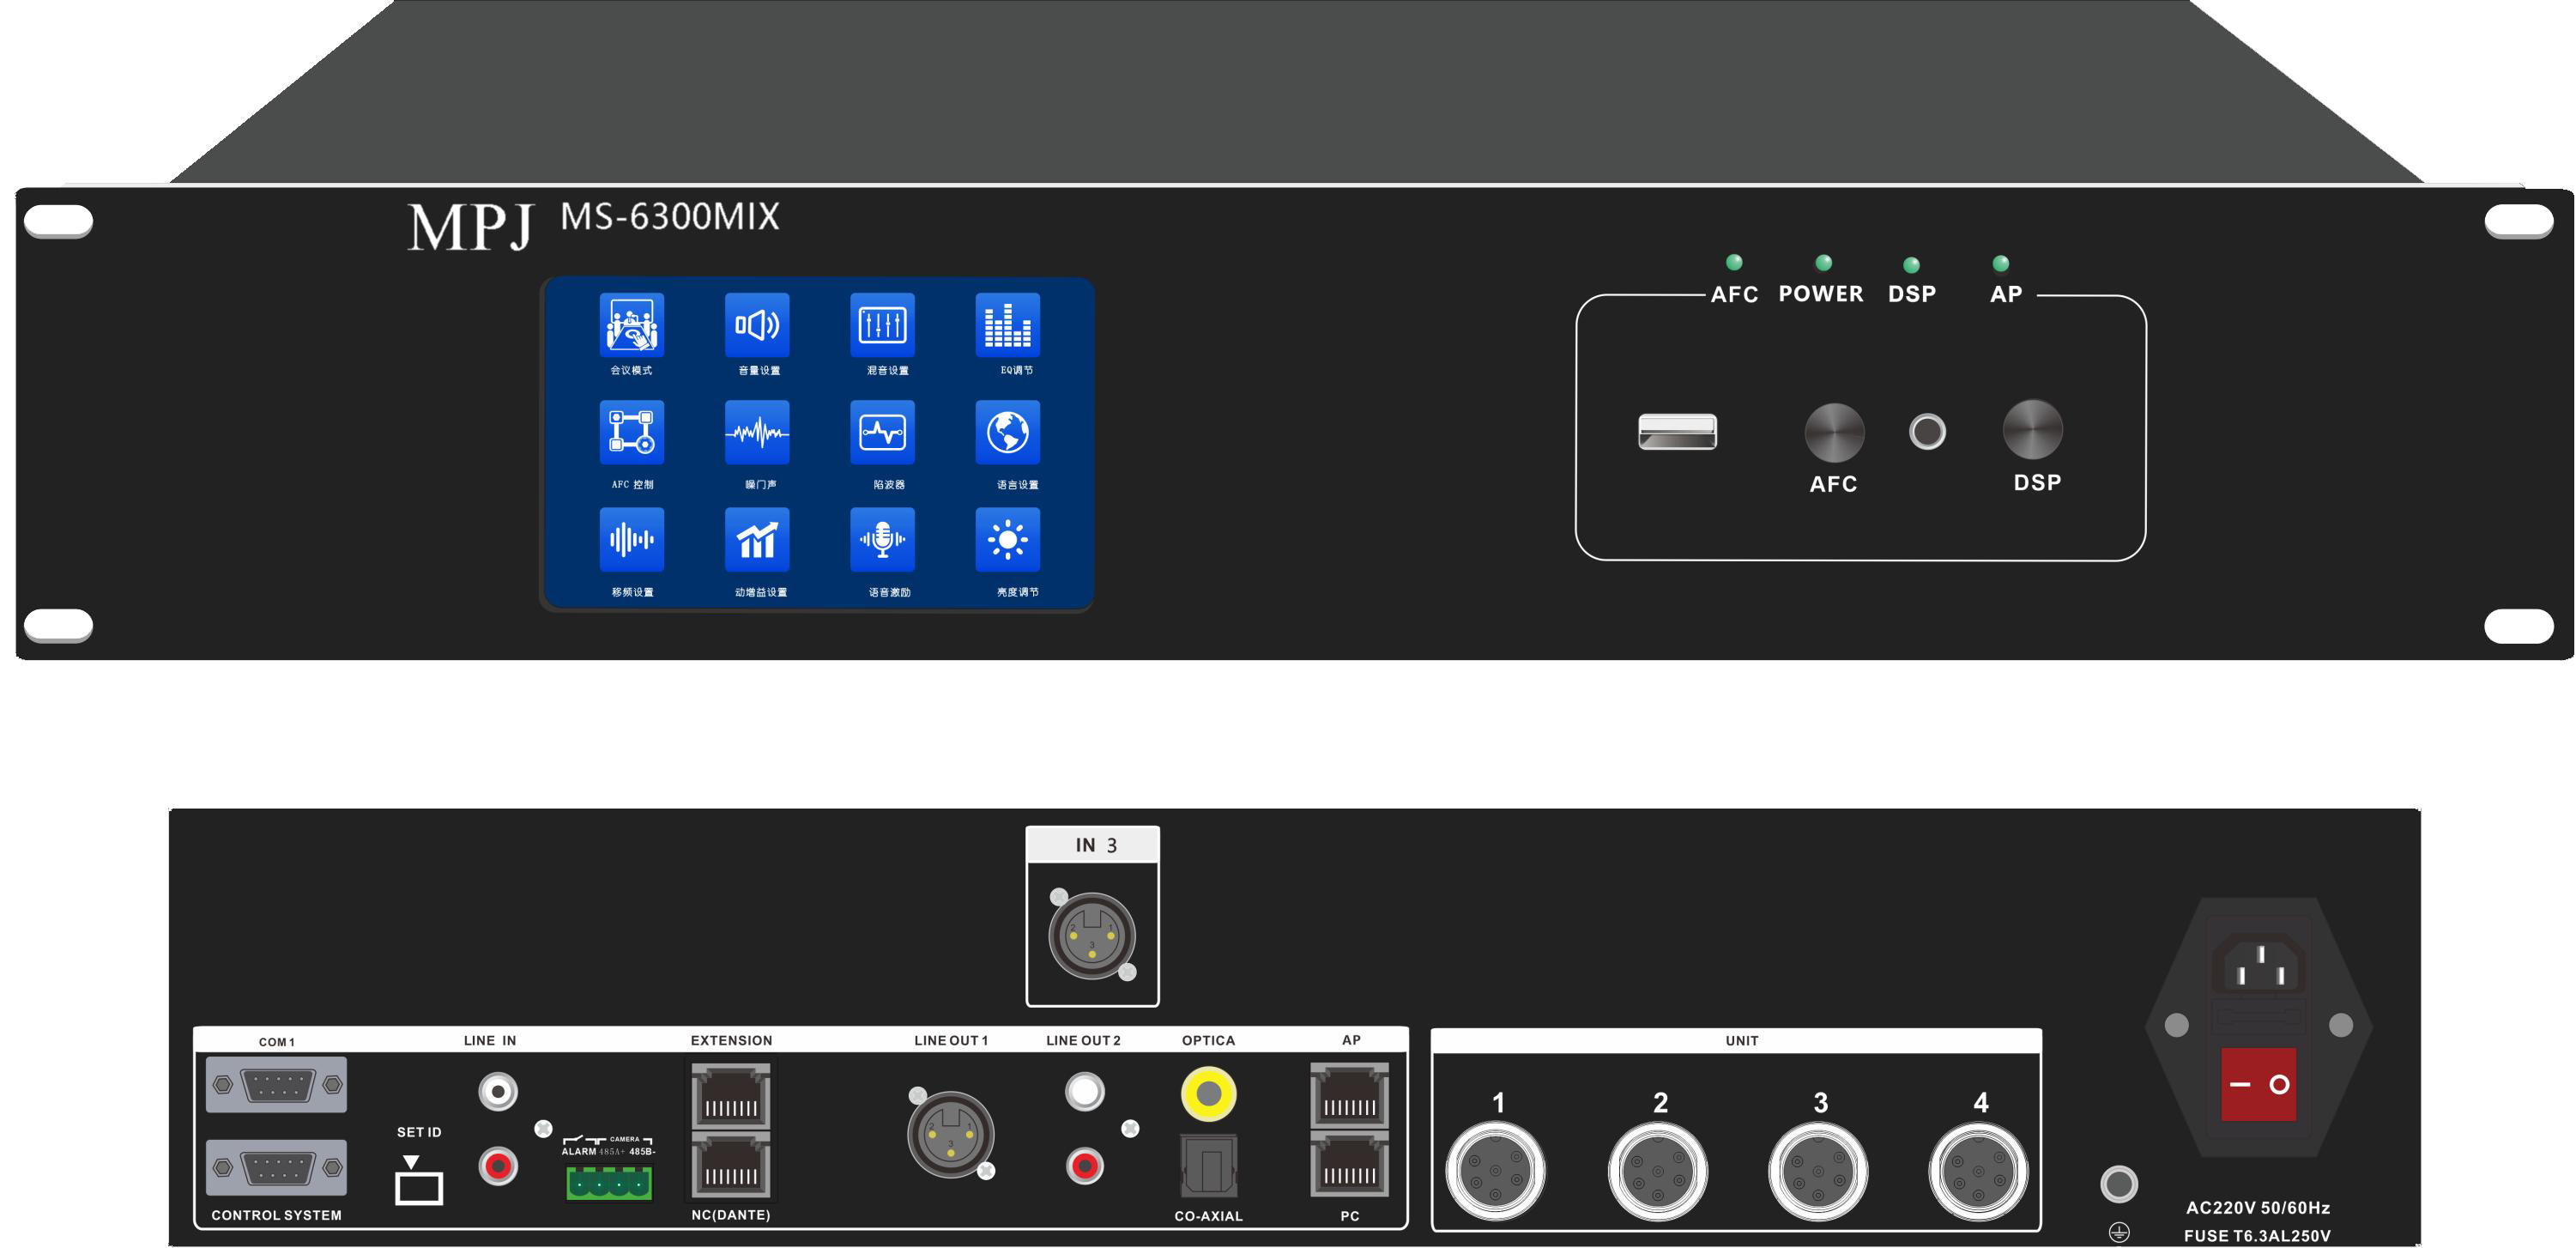Select the 语言设置 globe language icon
Viewport: 2576px width, 1248px height.
click(x=1008, y=432)
